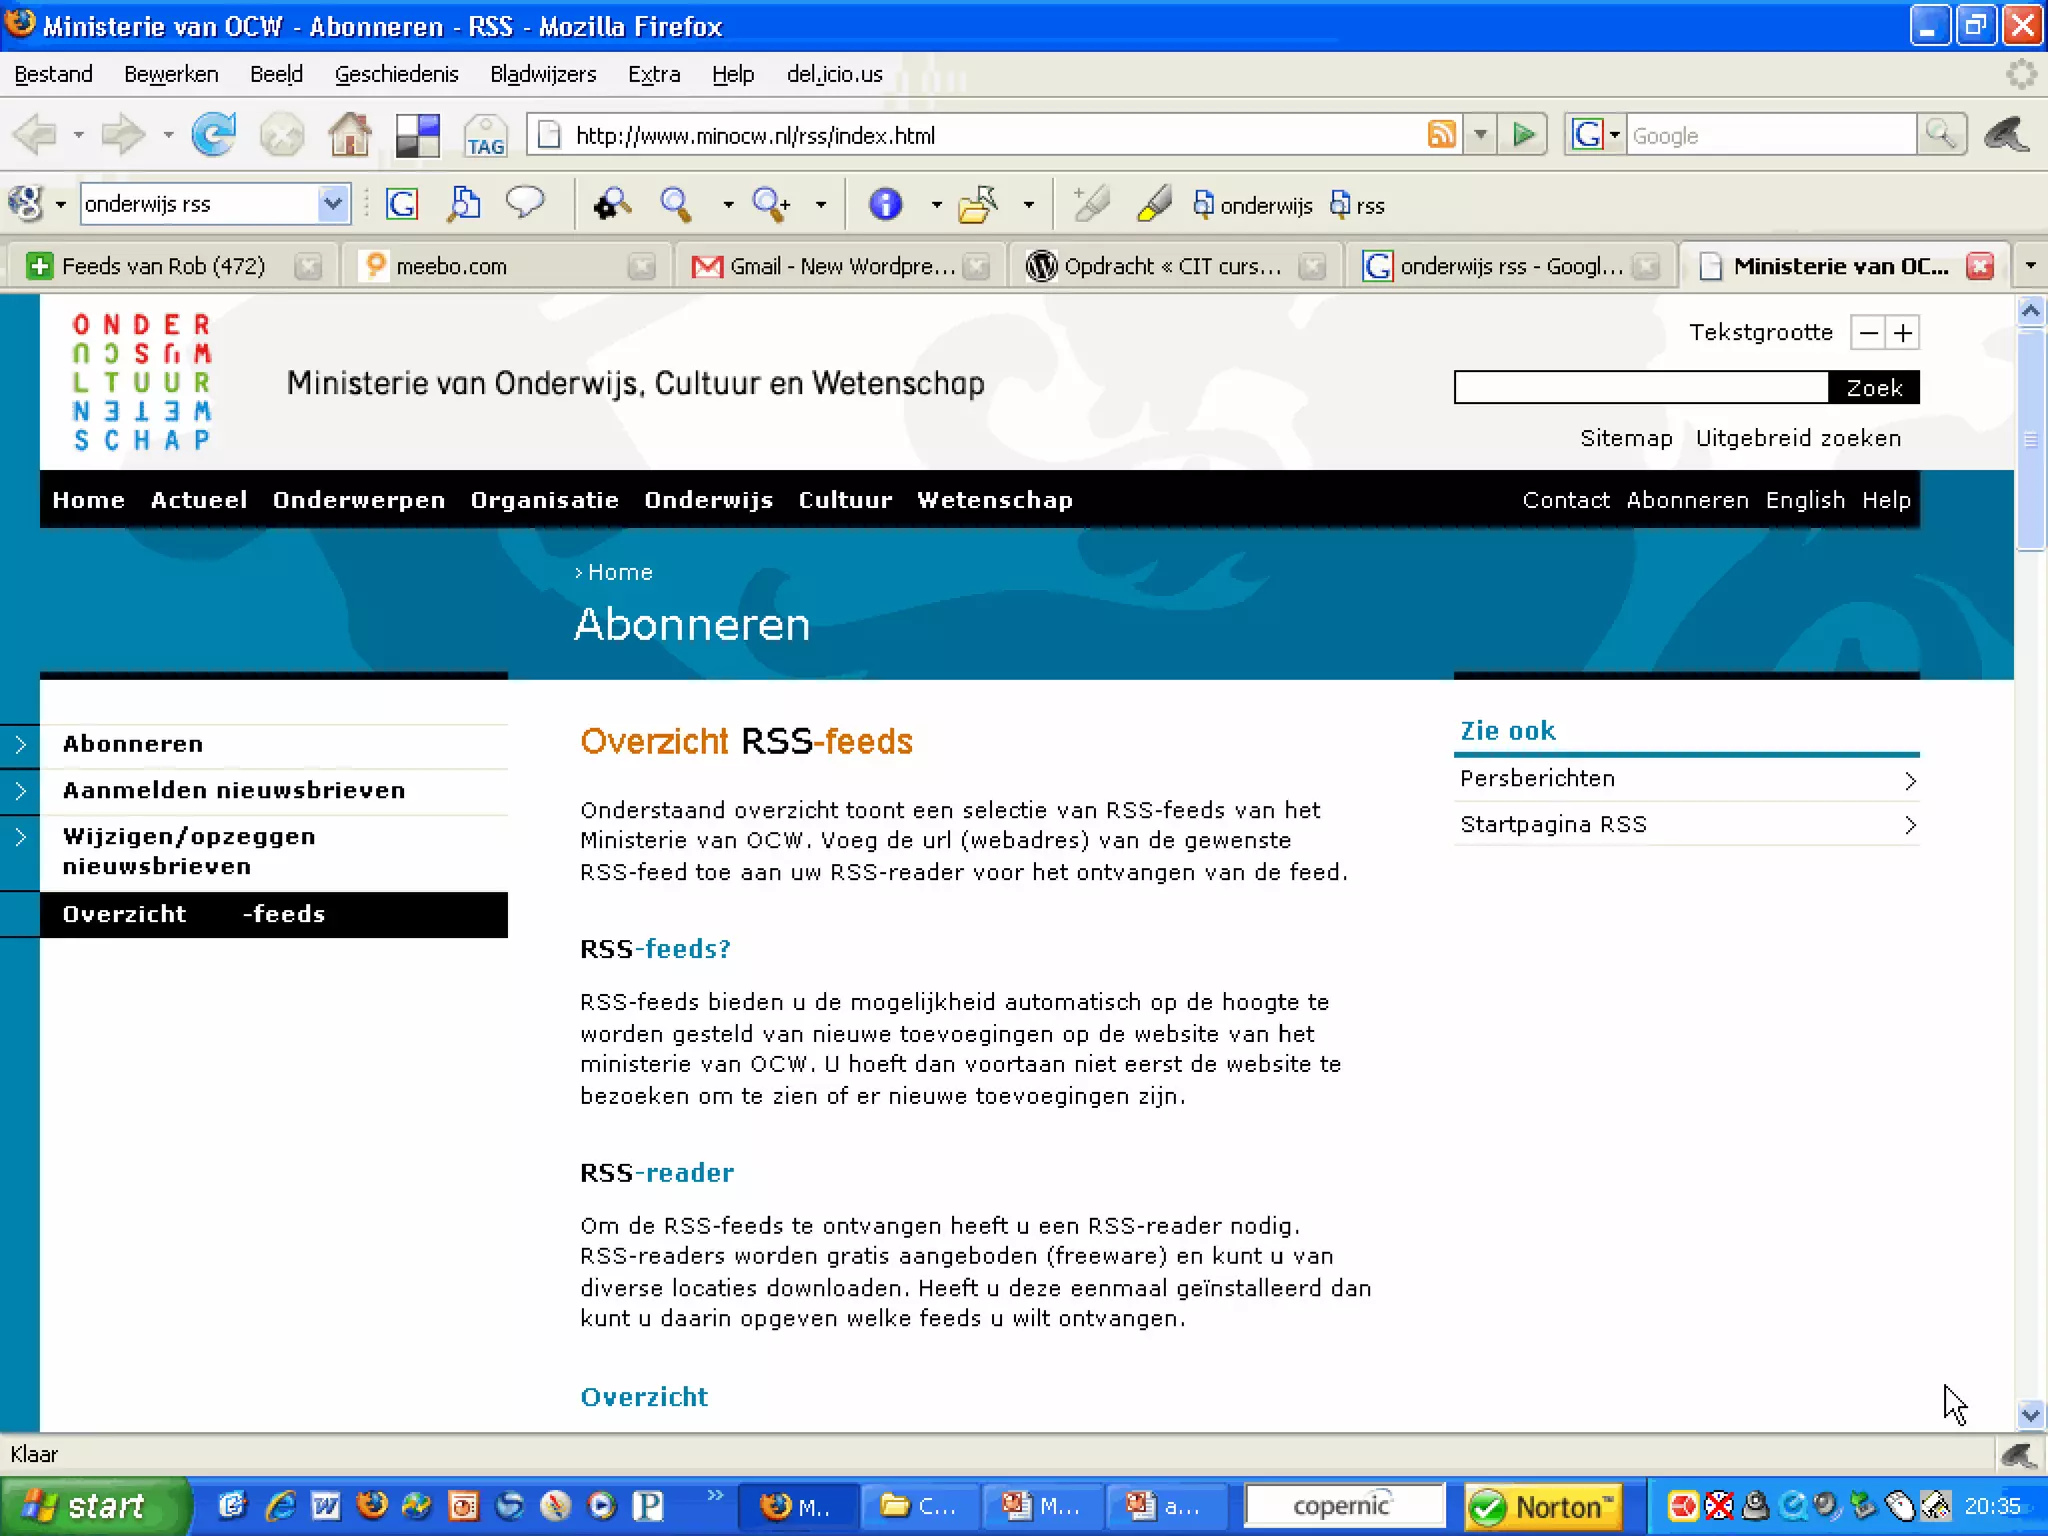Click the orange RSS feed icon in the address bar
This screenshot has width=2048, height=1536.
click(x=1441, y=134)
